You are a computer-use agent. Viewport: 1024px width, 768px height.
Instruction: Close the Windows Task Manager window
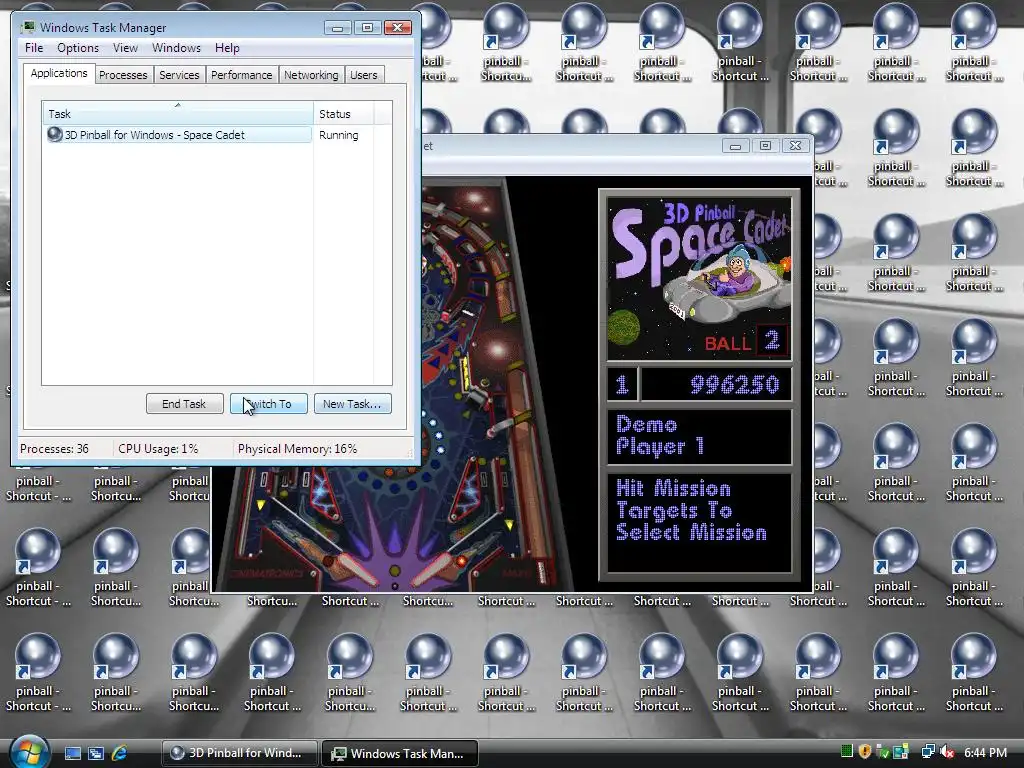tap(398, 27)
